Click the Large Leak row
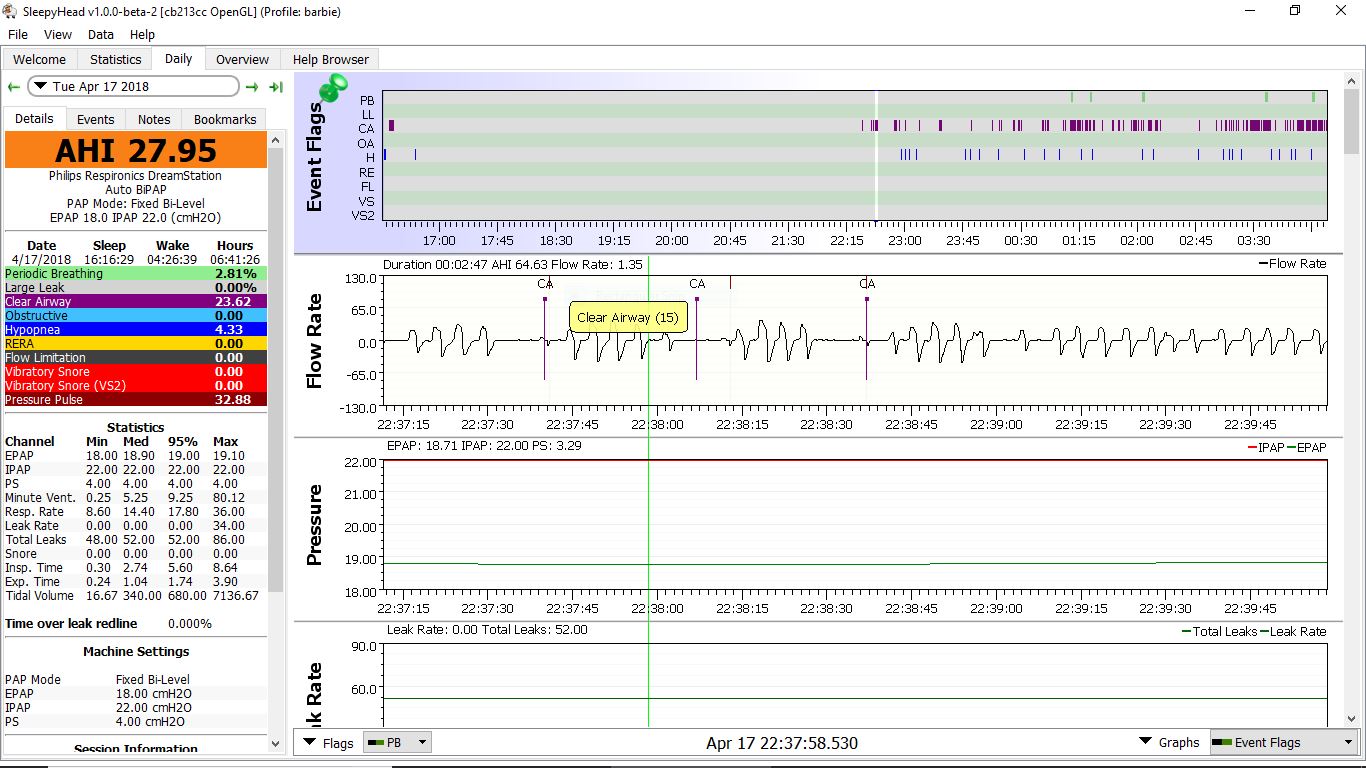The height and width of the screenshot is (768, 1366). point(136,288)
